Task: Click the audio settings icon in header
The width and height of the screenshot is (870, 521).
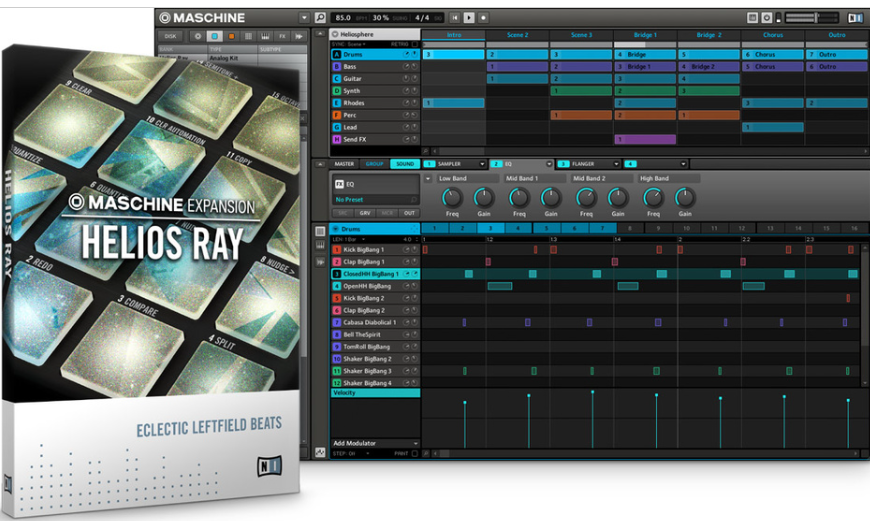Action: [x=767, y=18]
